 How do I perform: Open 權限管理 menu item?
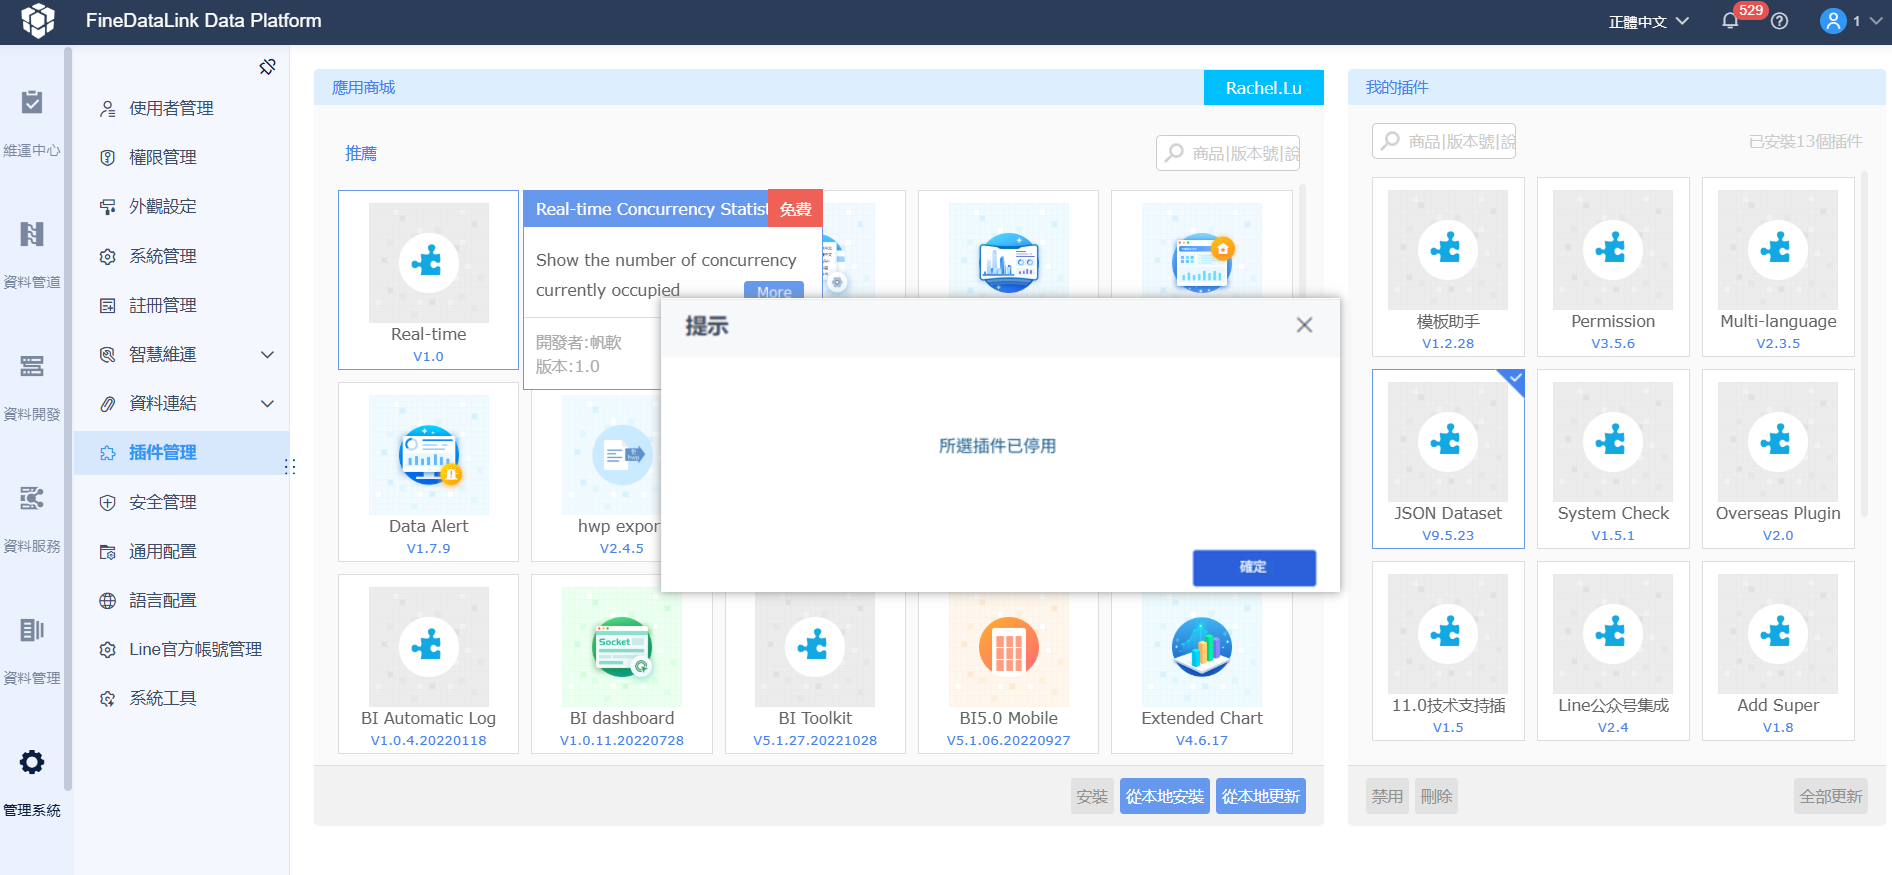[x=181, y=157]
